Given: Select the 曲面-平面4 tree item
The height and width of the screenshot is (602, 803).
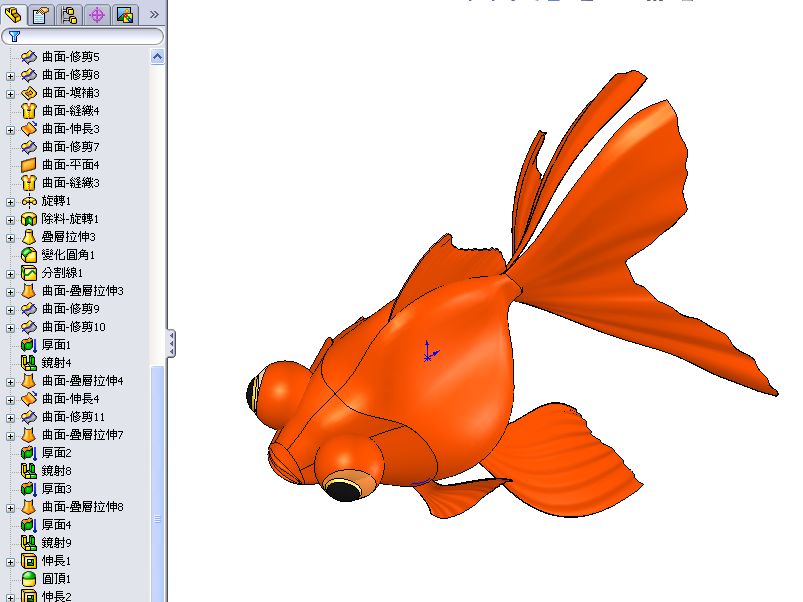Looking at the screenshot, I should [x=72, y=163].
